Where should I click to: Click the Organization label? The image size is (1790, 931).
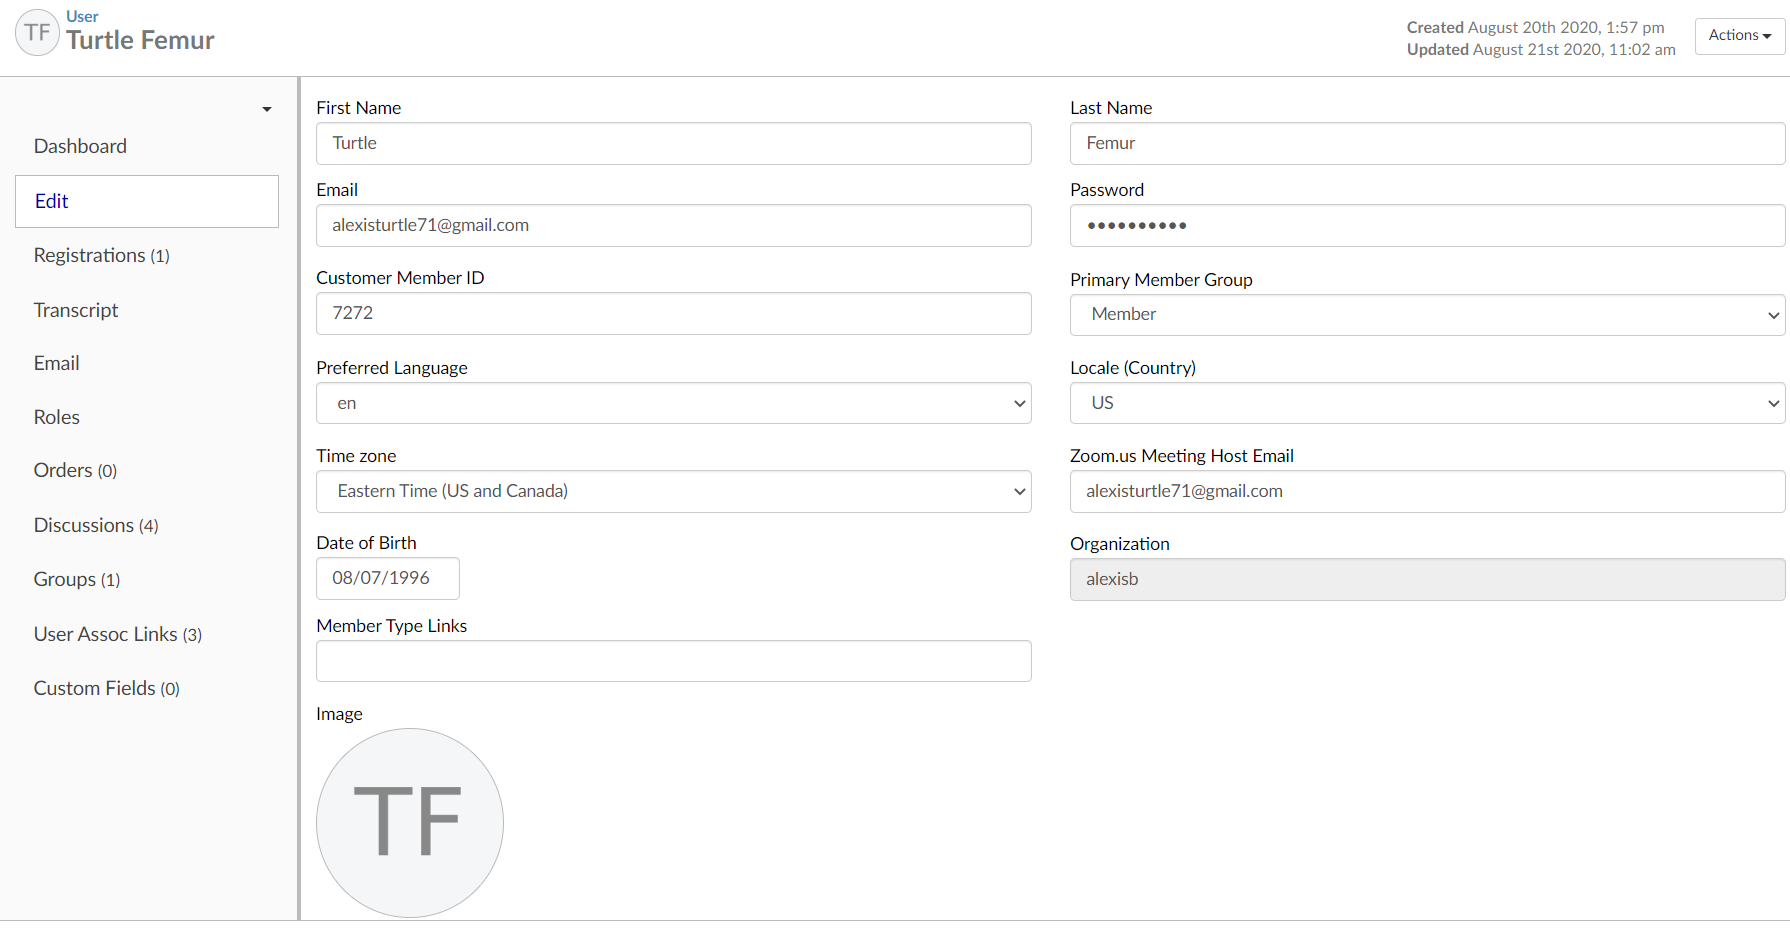1120,544
